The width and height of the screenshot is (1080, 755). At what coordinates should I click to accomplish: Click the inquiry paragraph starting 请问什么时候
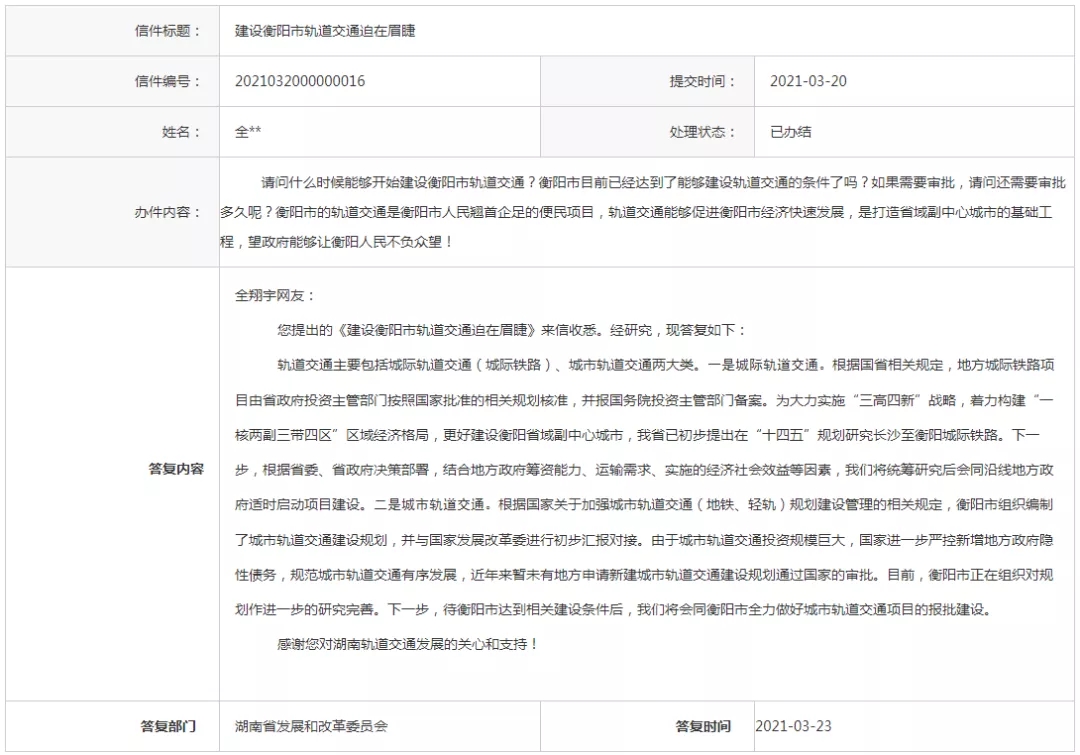click(x=643, y=211)
